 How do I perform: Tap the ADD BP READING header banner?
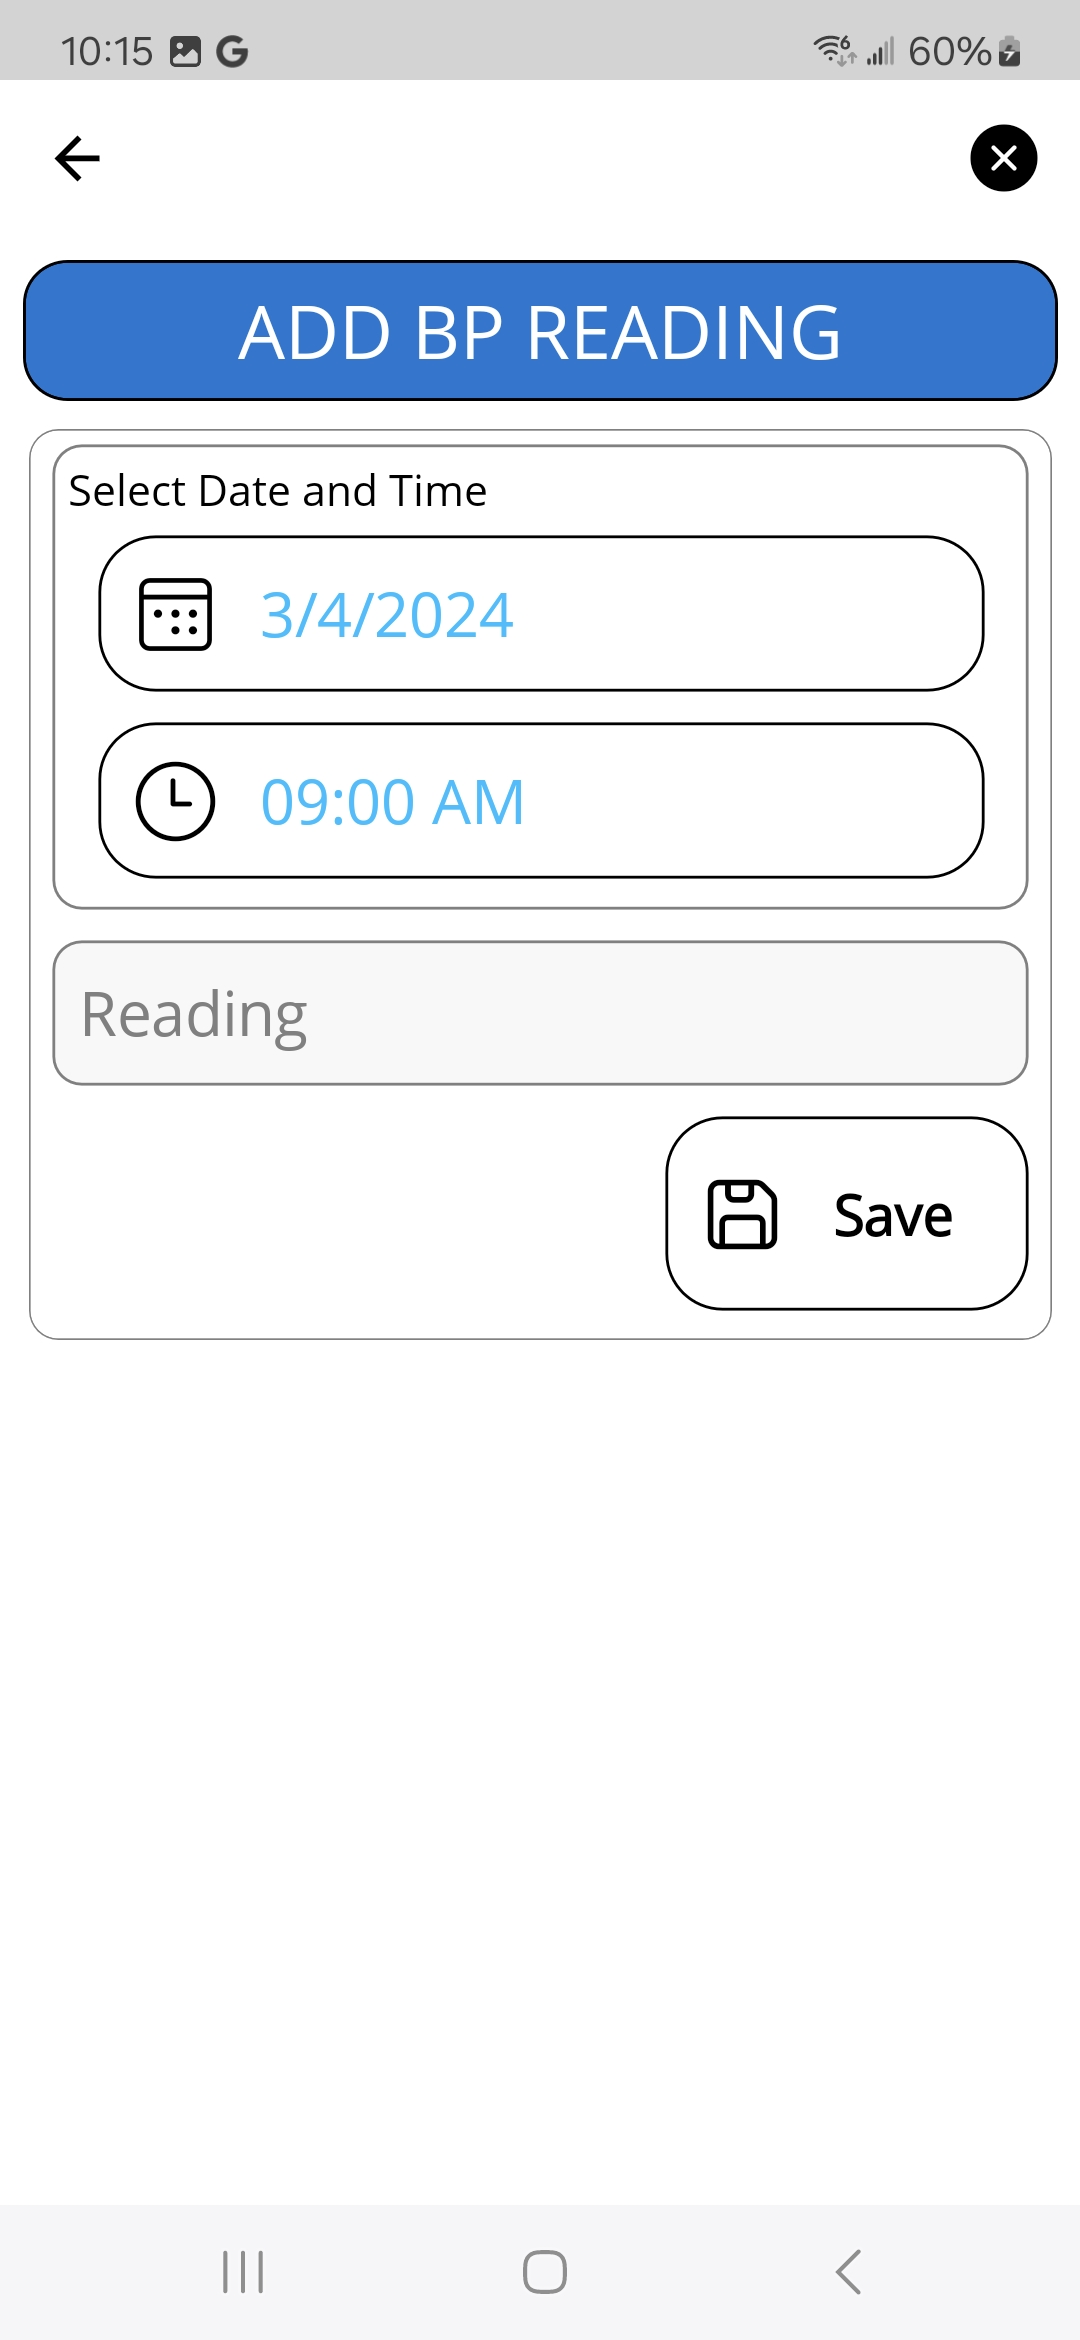[540, 331]
